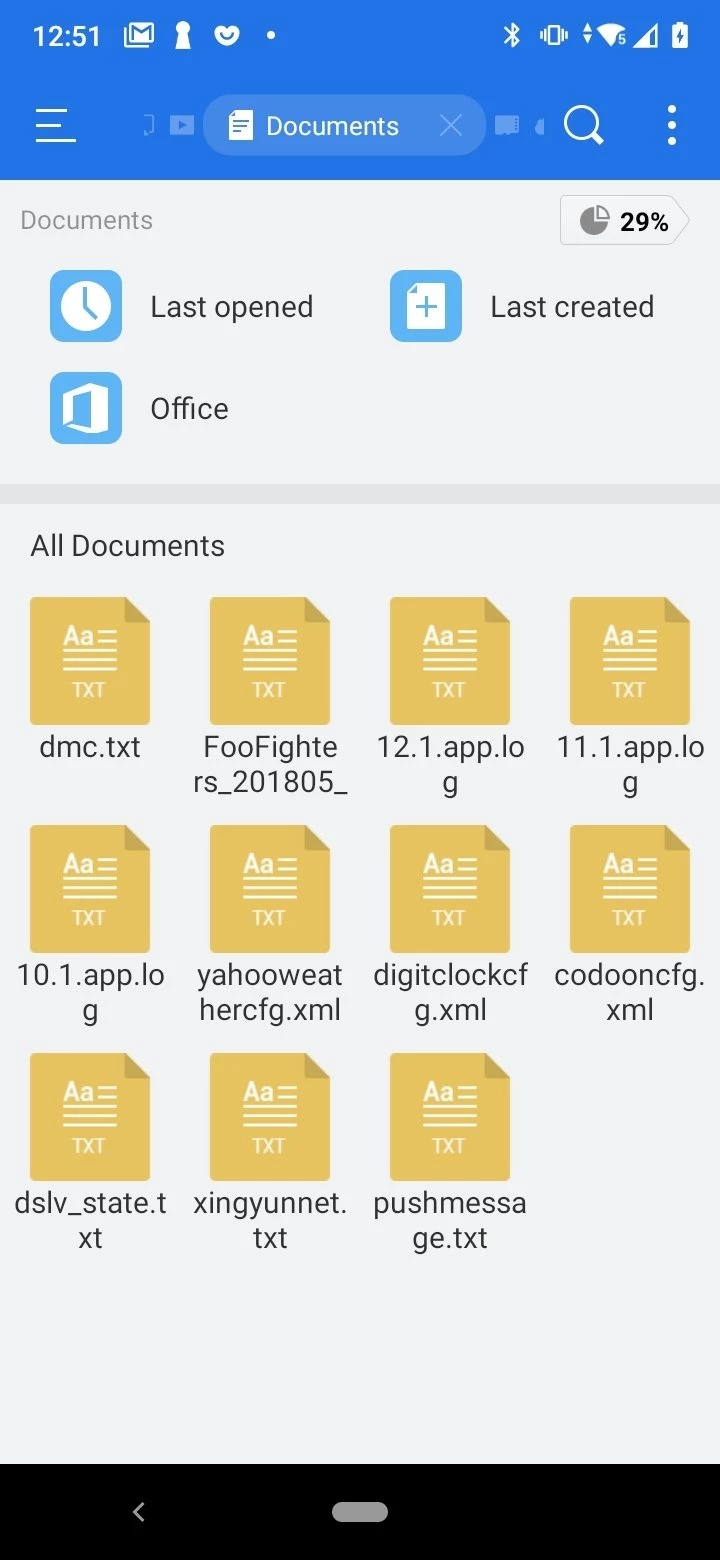Open the search magnifier

click(584, 126)
